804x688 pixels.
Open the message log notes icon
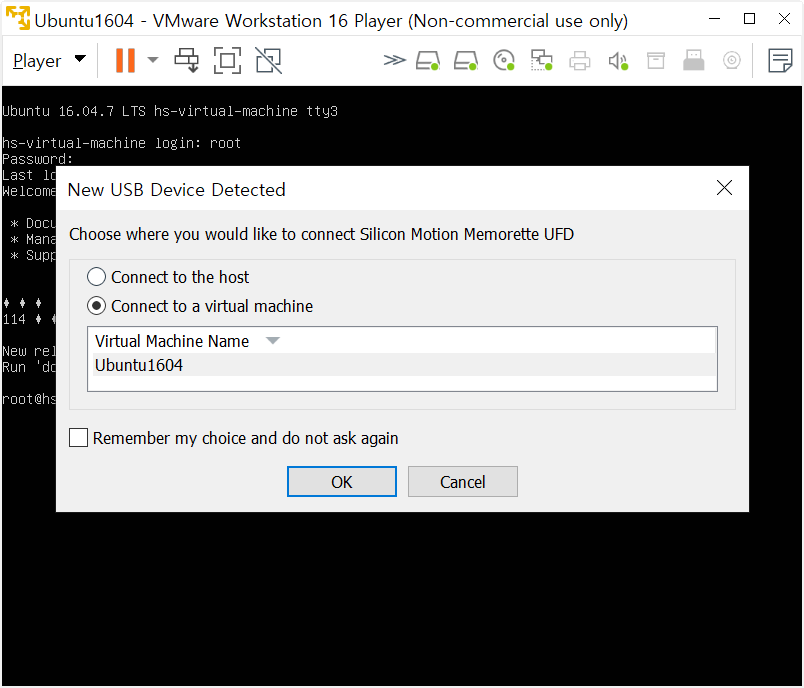780,60
